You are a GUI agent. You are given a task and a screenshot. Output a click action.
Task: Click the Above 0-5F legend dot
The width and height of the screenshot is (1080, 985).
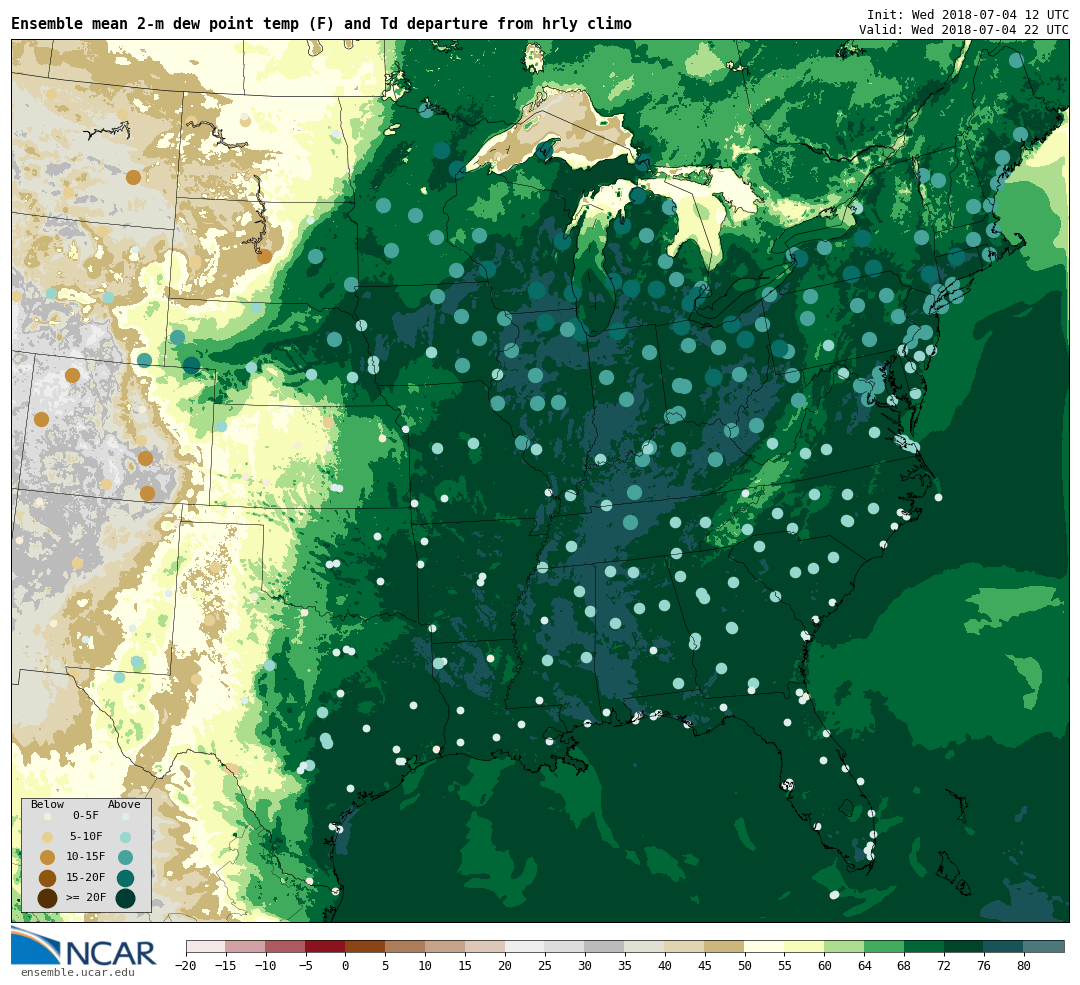coord(125,816)
